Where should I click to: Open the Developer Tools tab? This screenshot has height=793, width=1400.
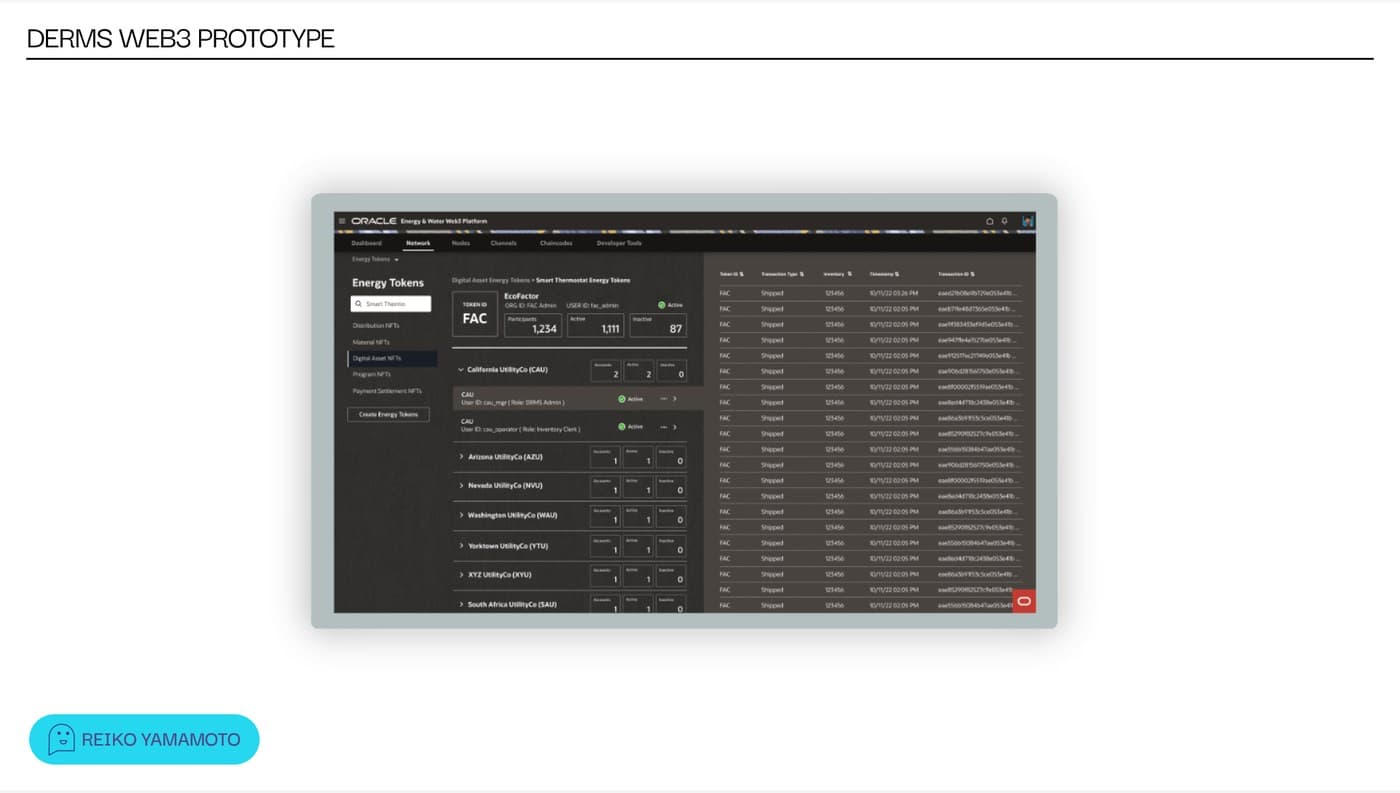point(619,243)
